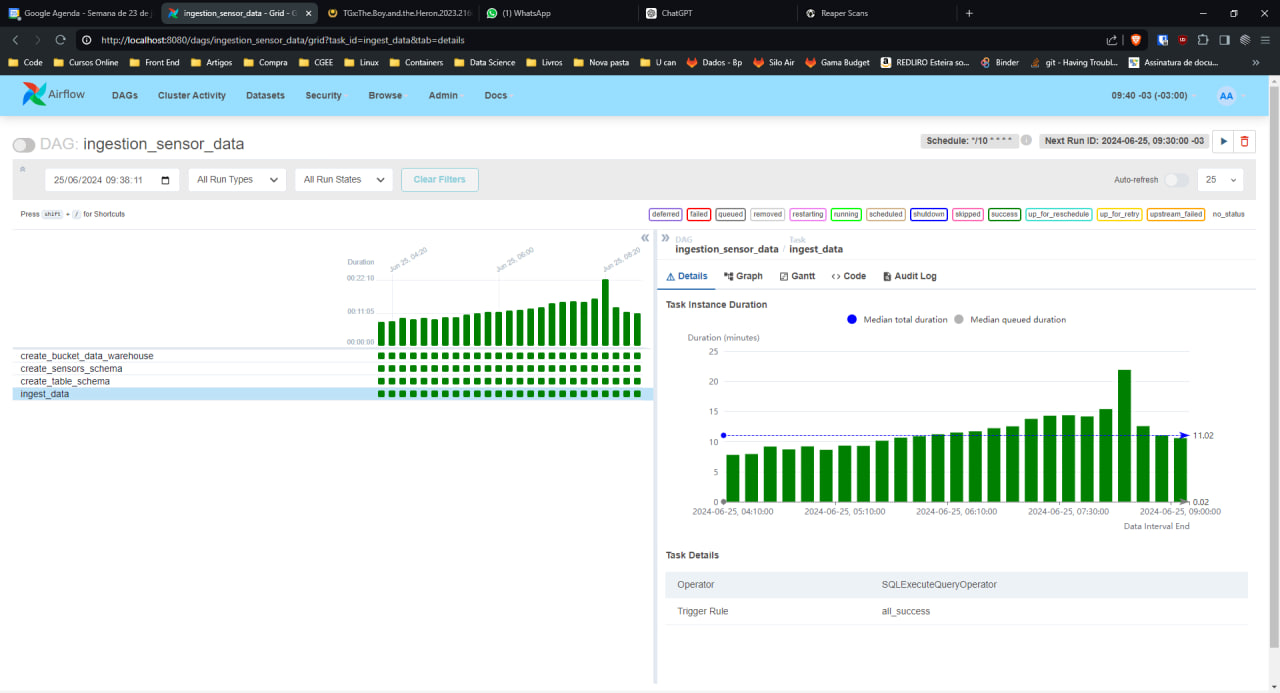
Task: Toggle Median total duration legend item
Action: click(897, 320)
